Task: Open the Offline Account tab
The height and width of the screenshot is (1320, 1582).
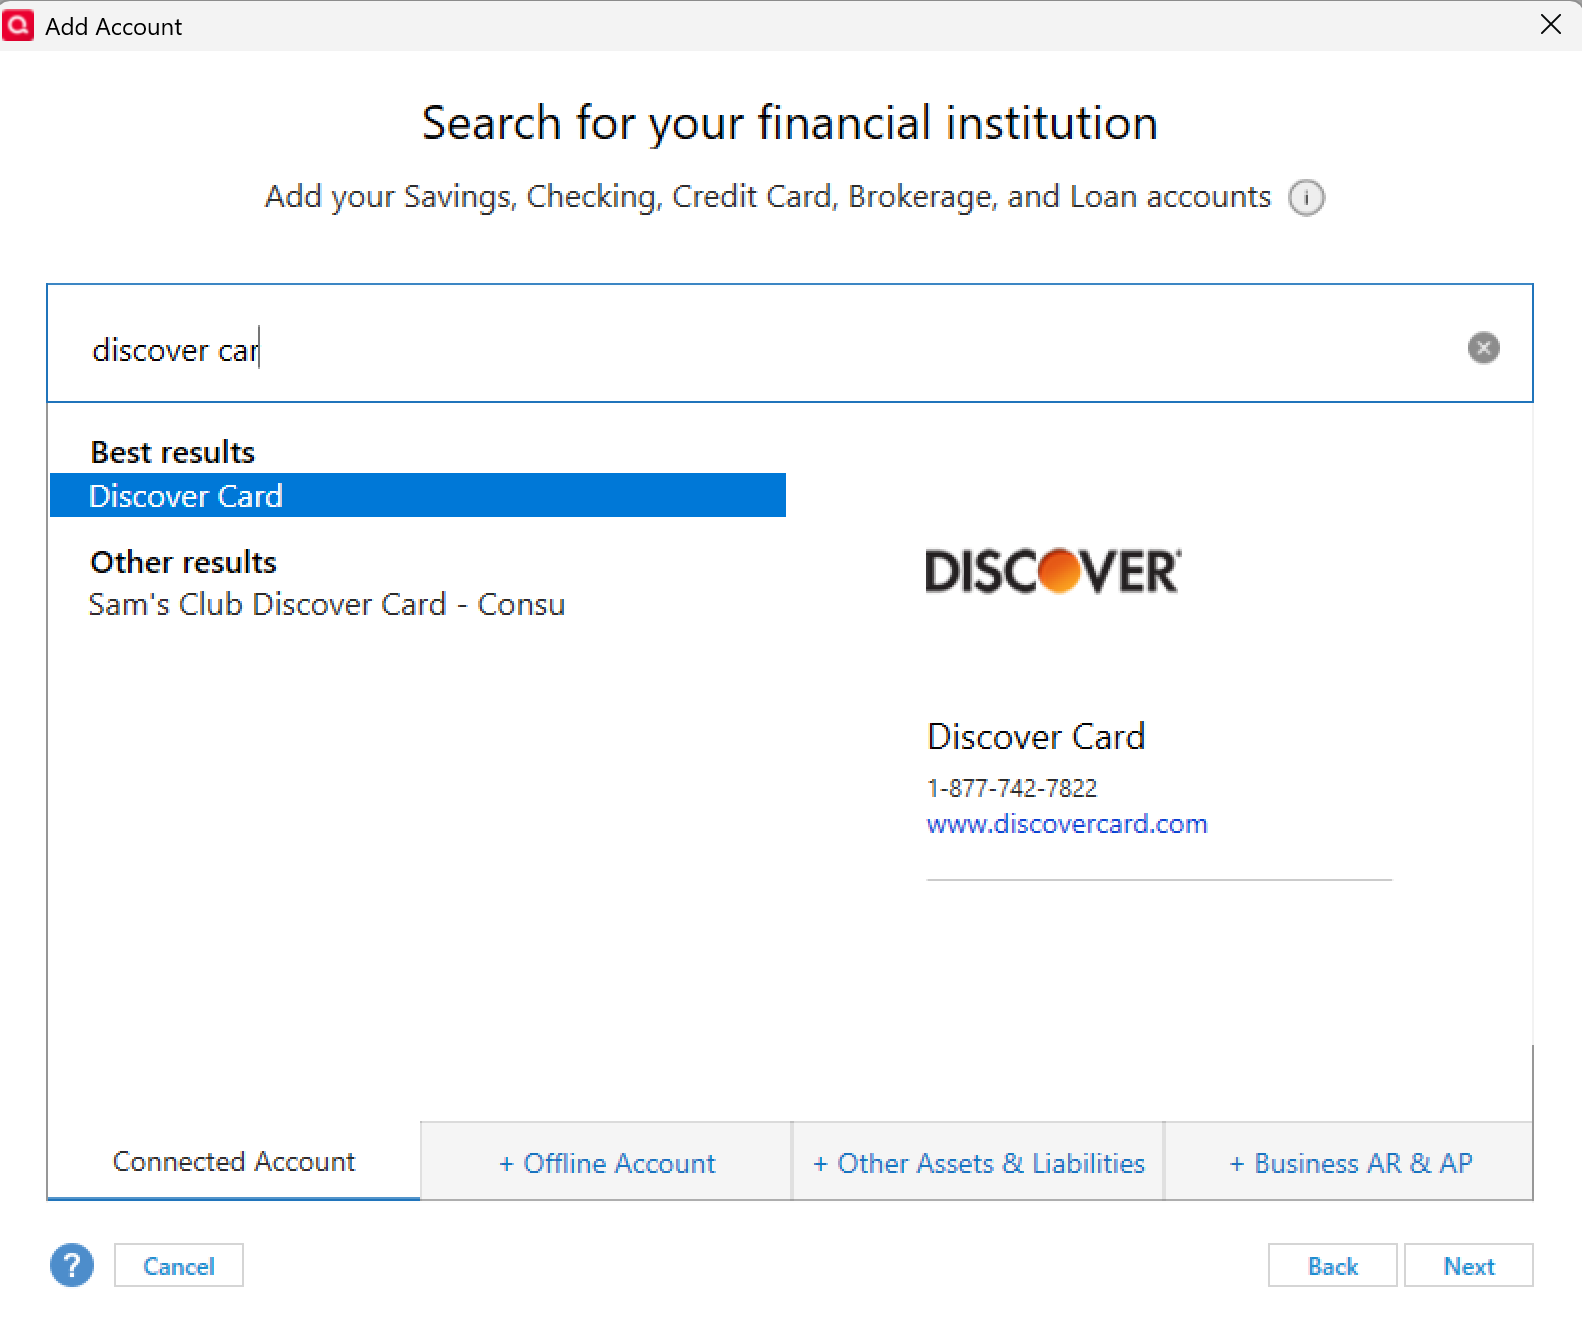Action: click(607, 1162)
